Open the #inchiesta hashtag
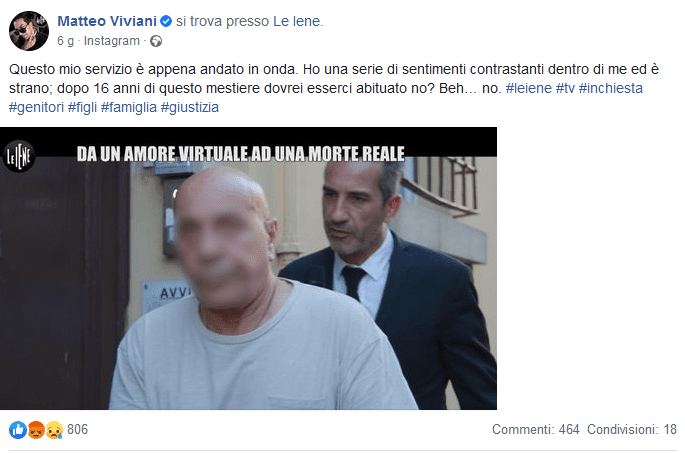This screenshot has height=453, width=685. tap(610, 88)
